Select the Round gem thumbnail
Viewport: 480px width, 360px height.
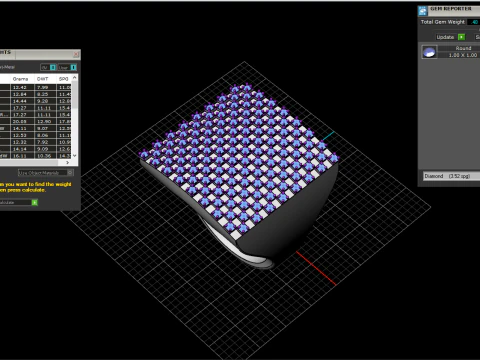429,52
